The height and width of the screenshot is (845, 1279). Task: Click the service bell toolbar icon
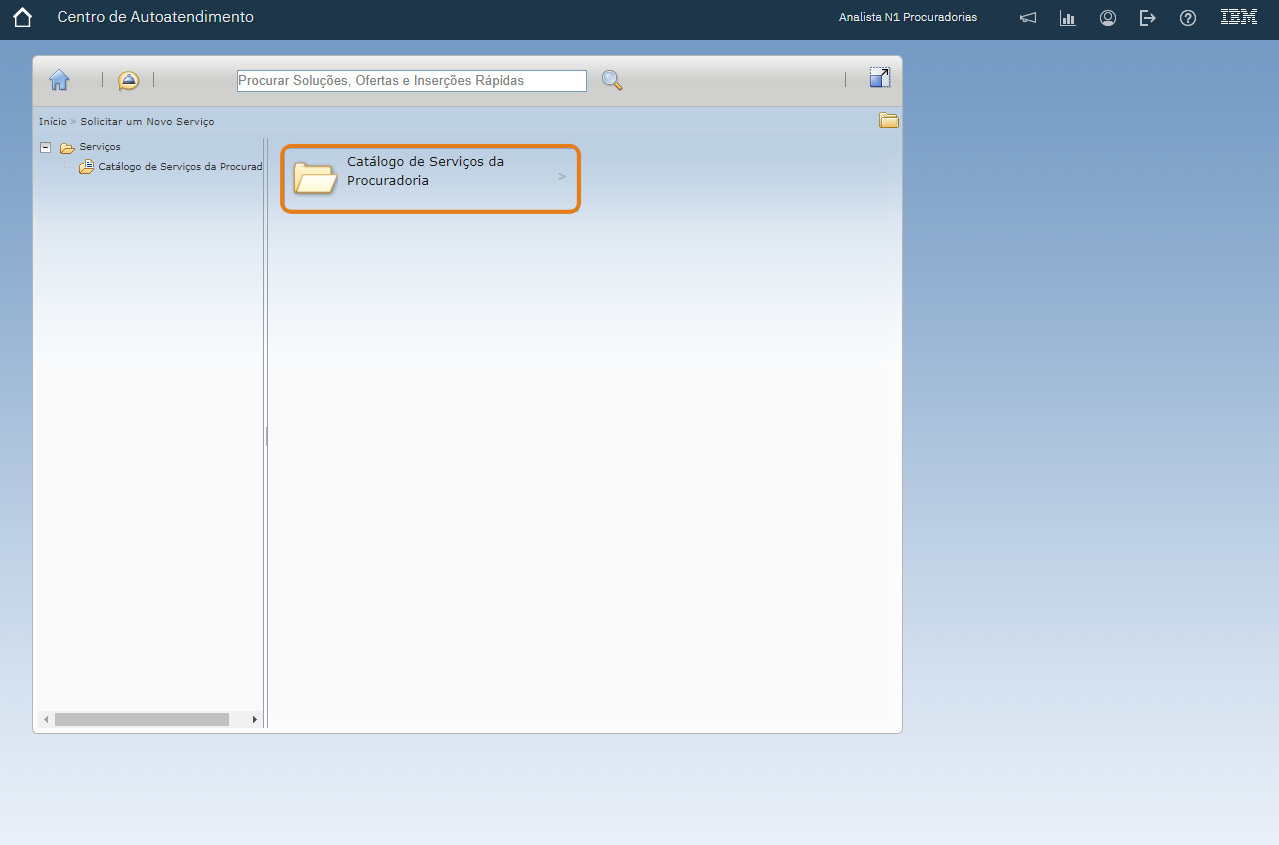[x=128, y=81]
